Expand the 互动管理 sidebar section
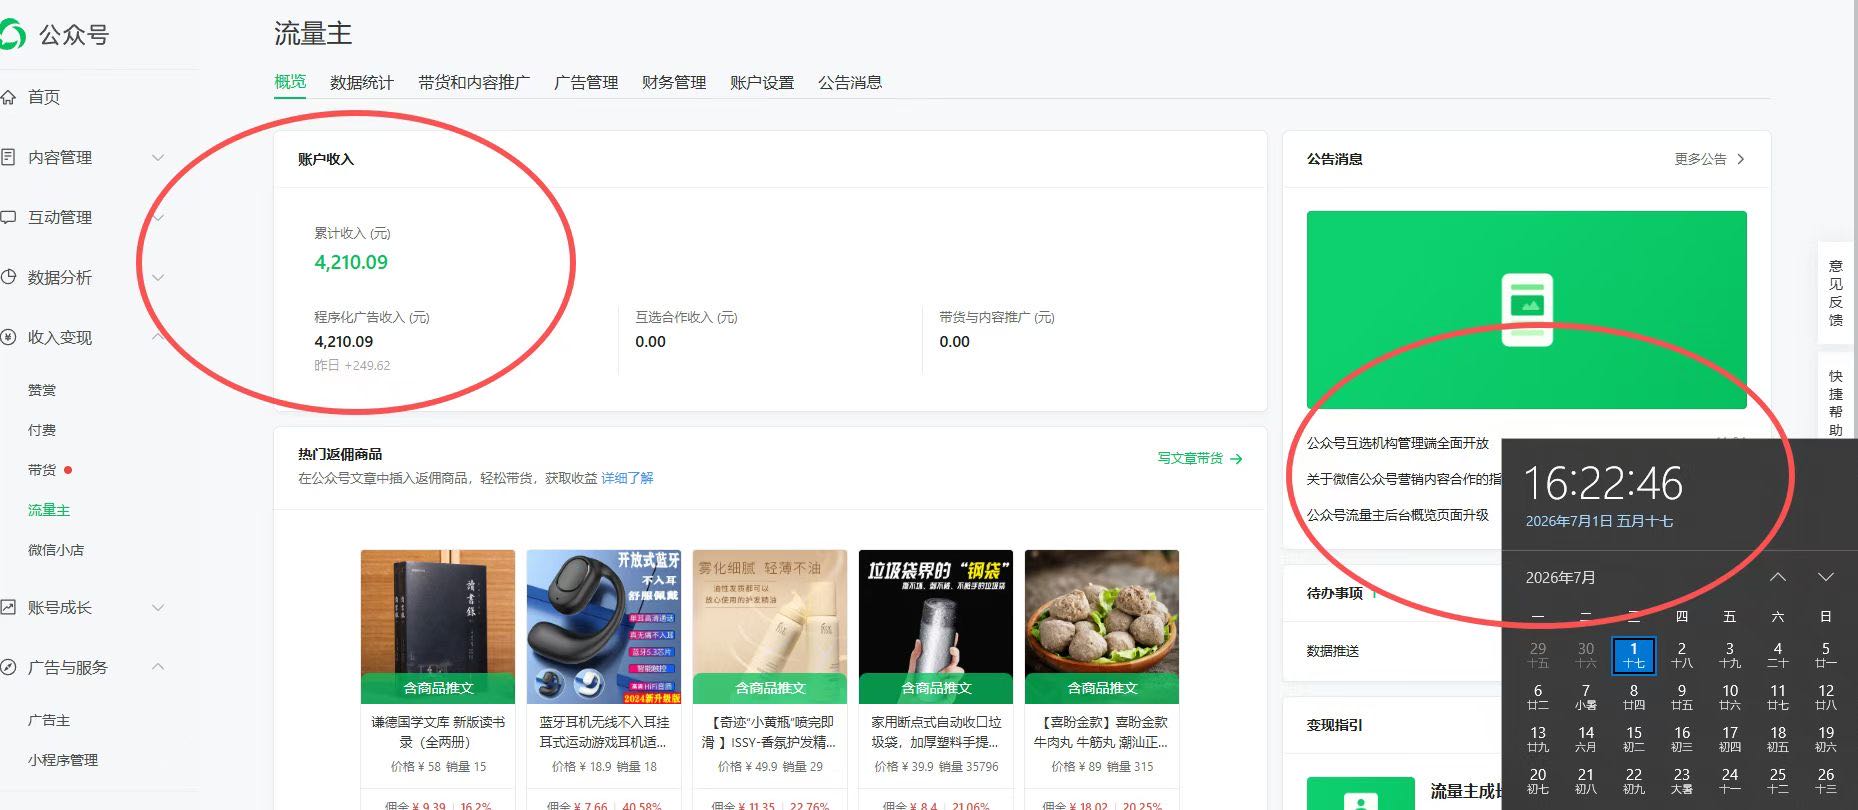The image size is (1858, 810). 158,218
